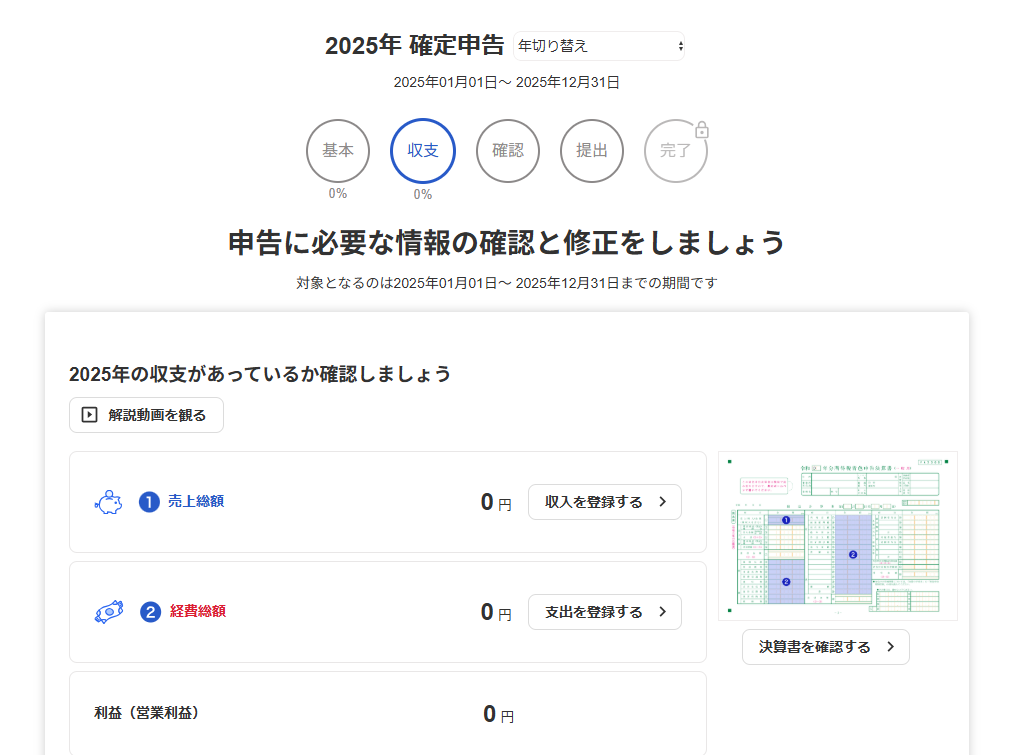Click the chevron arrow in 収入を登録する

point(663,502)
